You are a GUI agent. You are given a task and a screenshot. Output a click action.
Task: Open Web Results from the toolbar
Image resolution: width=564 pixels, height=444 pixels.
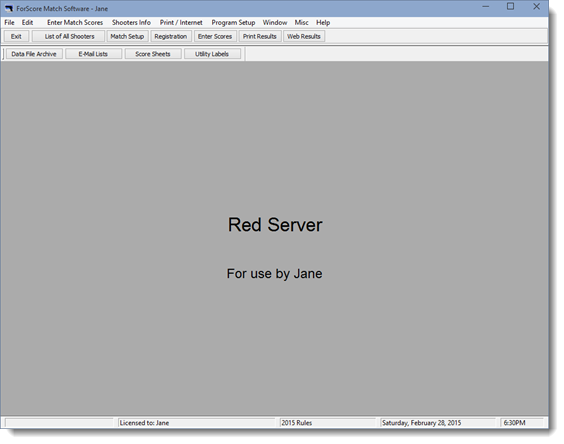coord(304,36)
